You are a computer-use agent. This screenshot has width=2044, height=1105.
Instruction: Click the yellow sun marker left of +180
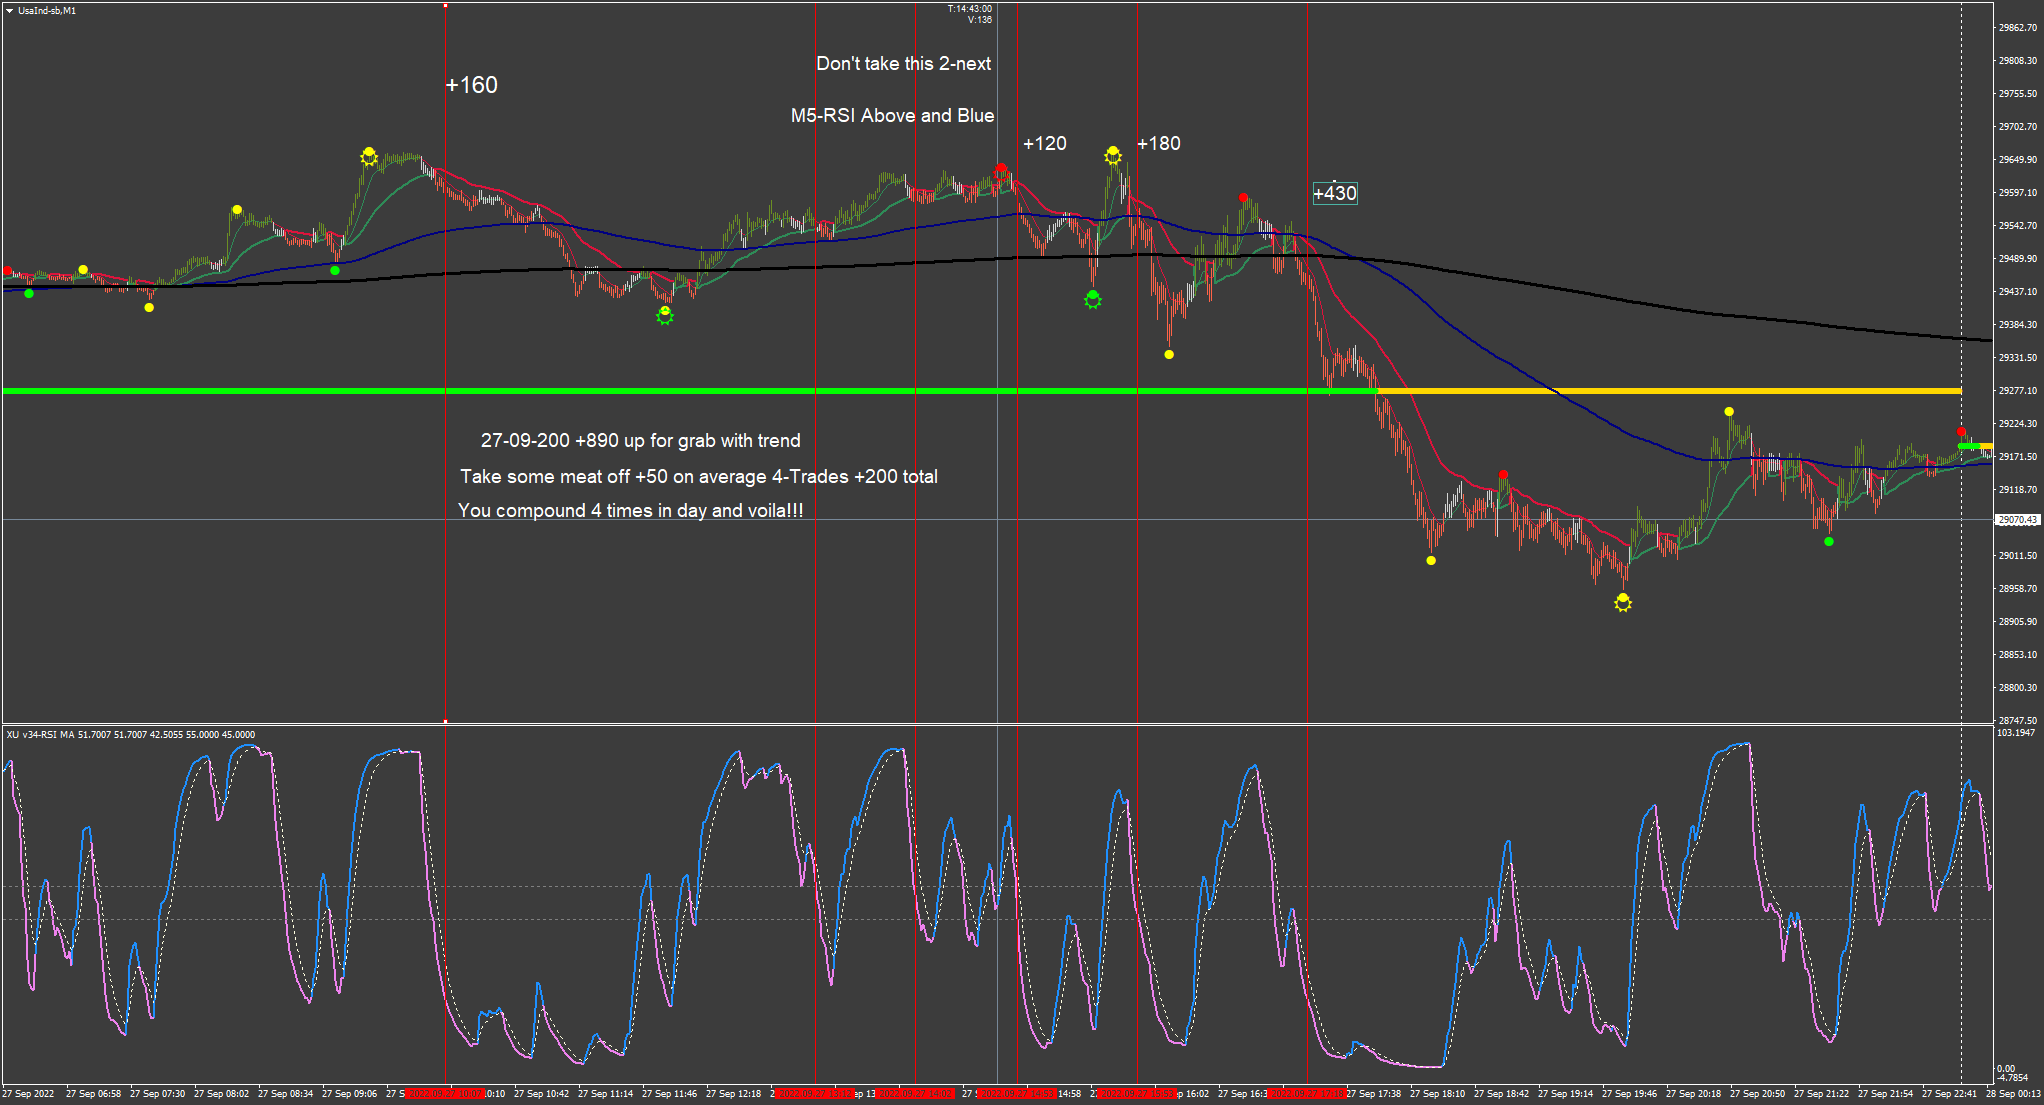click(1113, 155)
